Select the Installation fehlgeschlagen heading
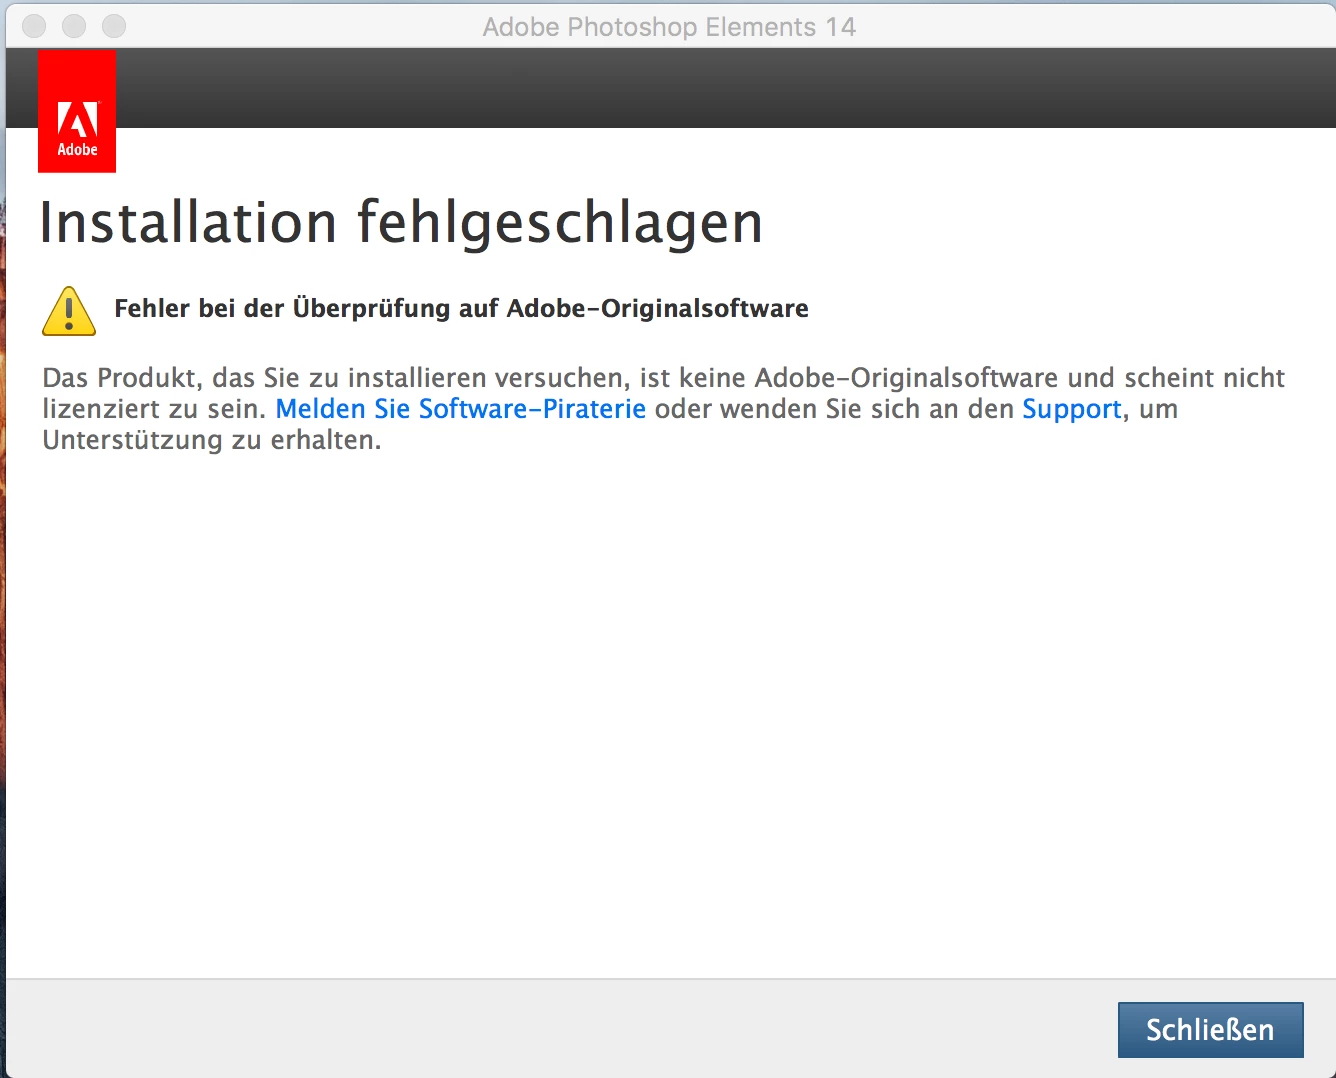Viewport: 1336px width, 1078px height. pyautogui.click(x=401, y=222)
